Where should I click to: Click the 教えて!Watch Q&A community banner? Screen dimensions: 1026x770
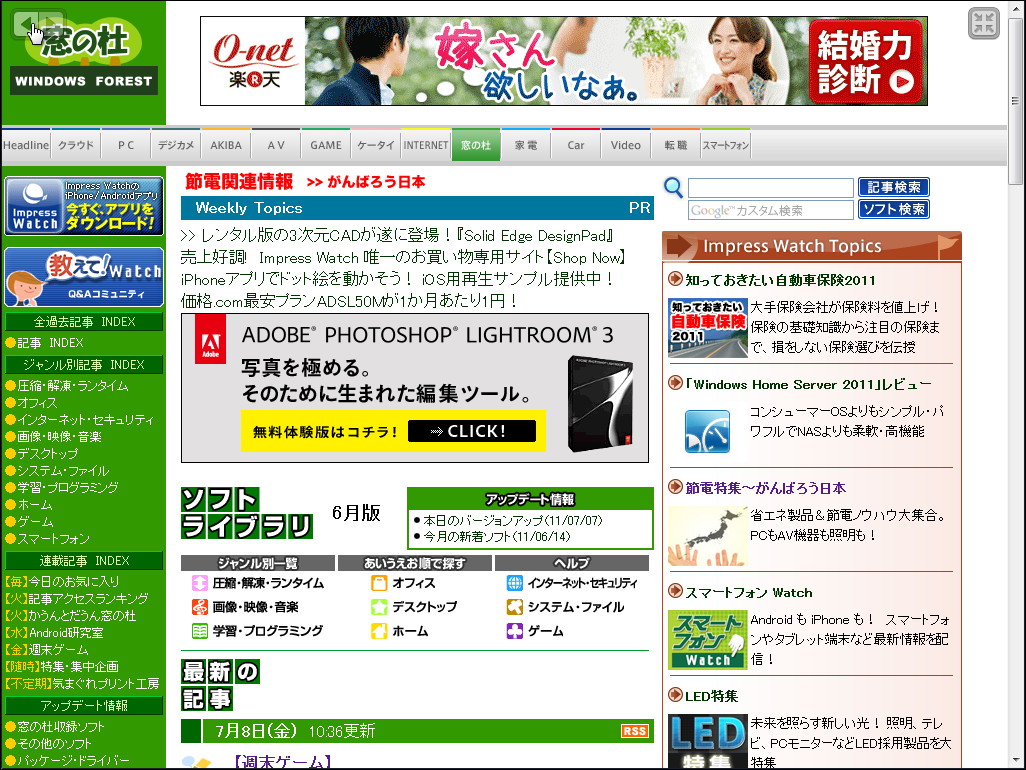[x=84, y=277]
